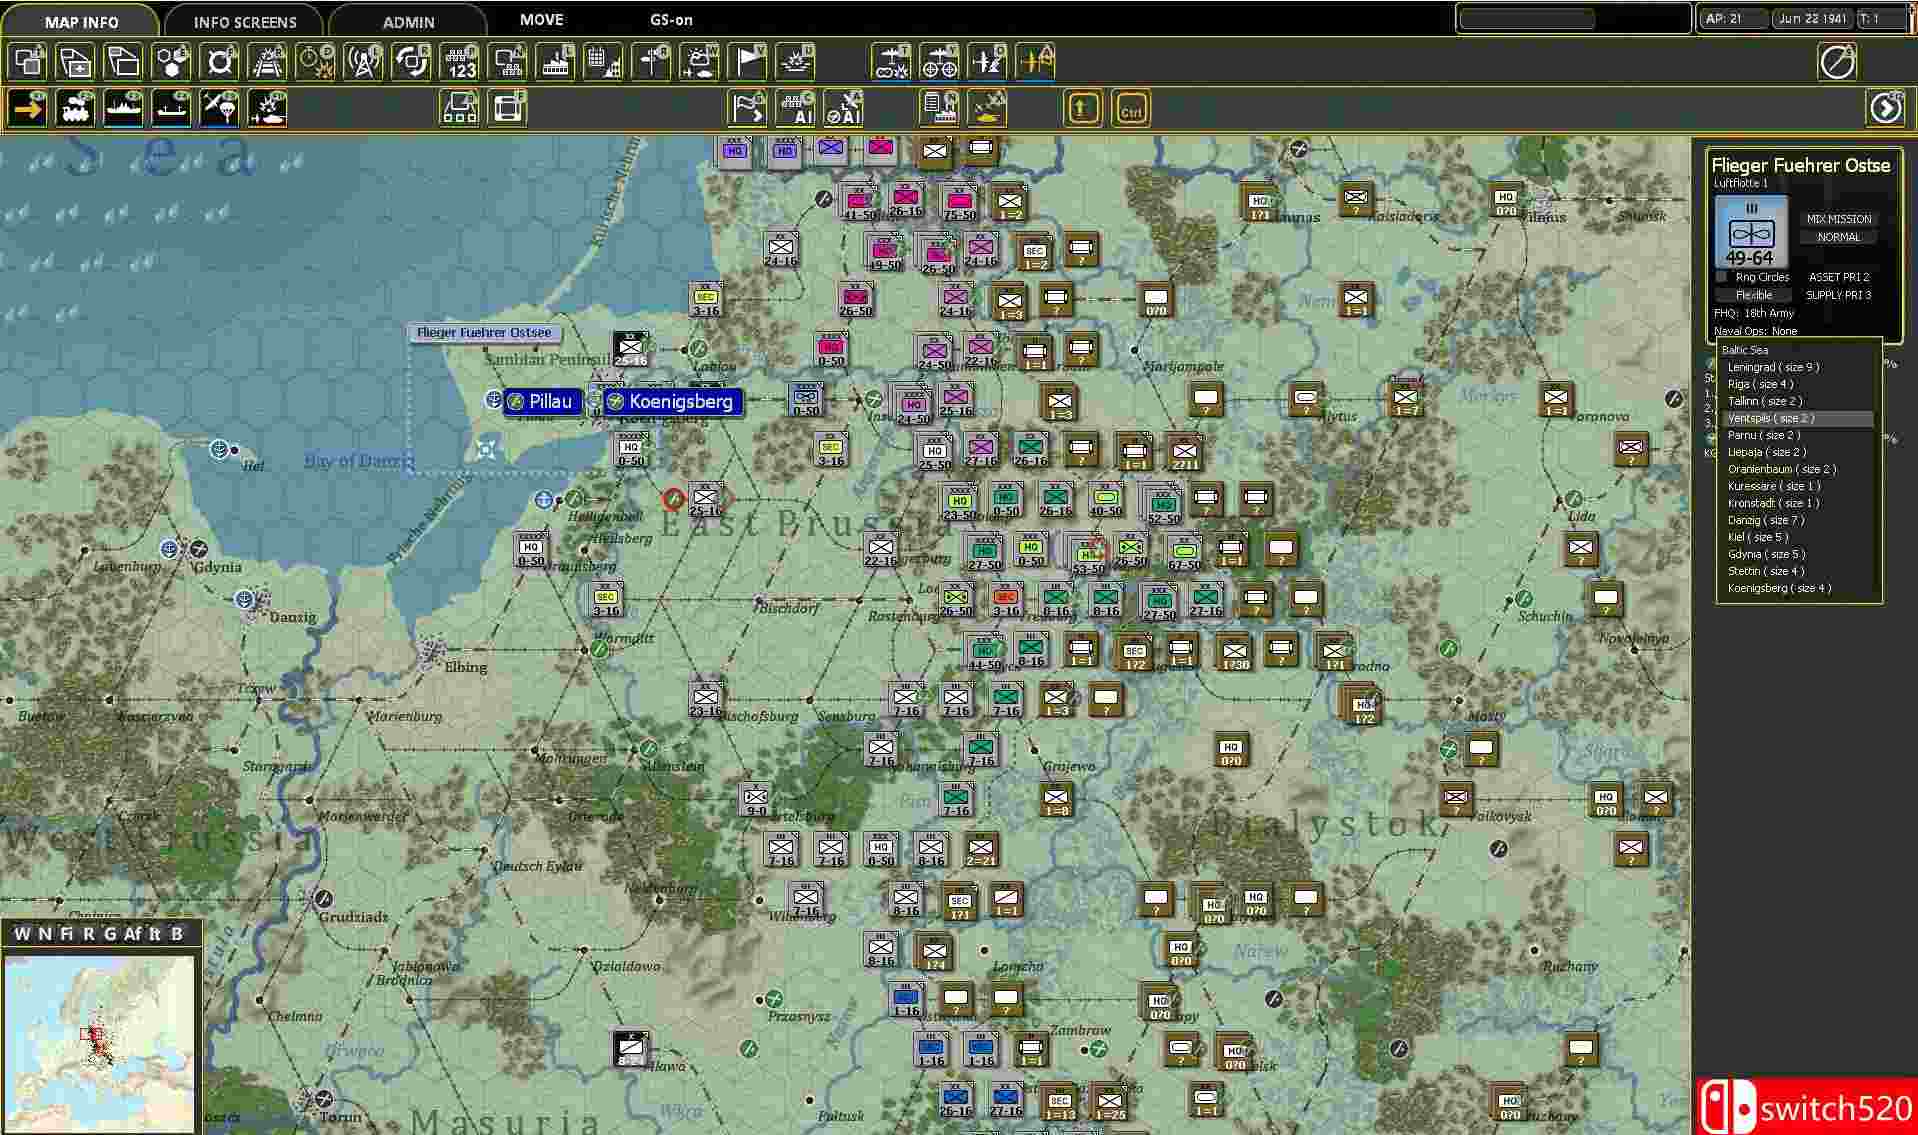Toggle the up-arrow shift button
The height and width of the screenshot is (1135, 1918).
click(1083, 109)
